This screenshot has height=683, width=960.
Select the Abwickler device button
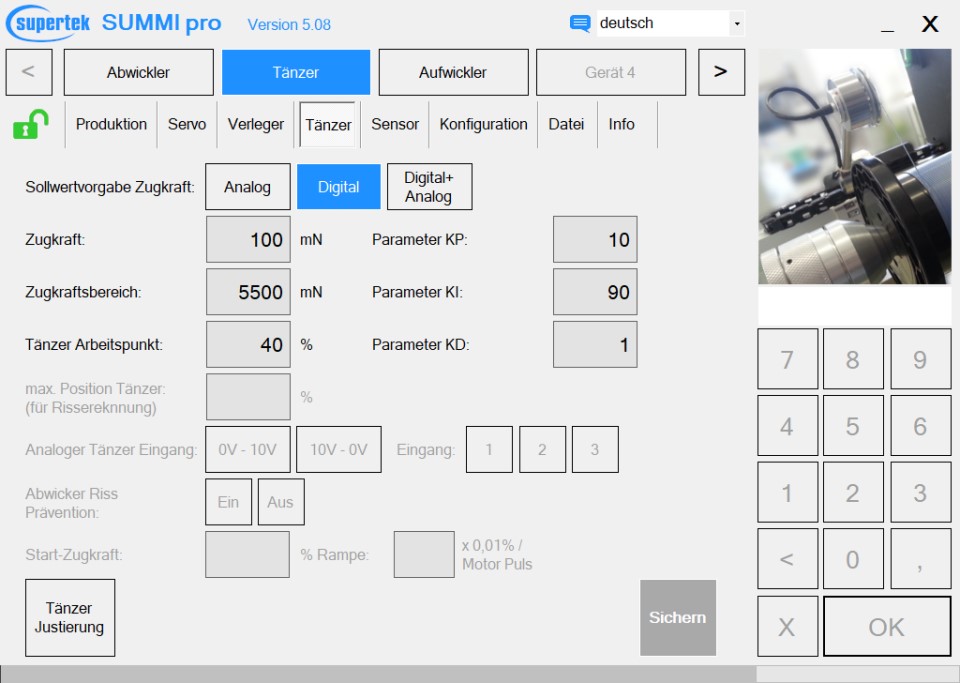pos(138,72)
